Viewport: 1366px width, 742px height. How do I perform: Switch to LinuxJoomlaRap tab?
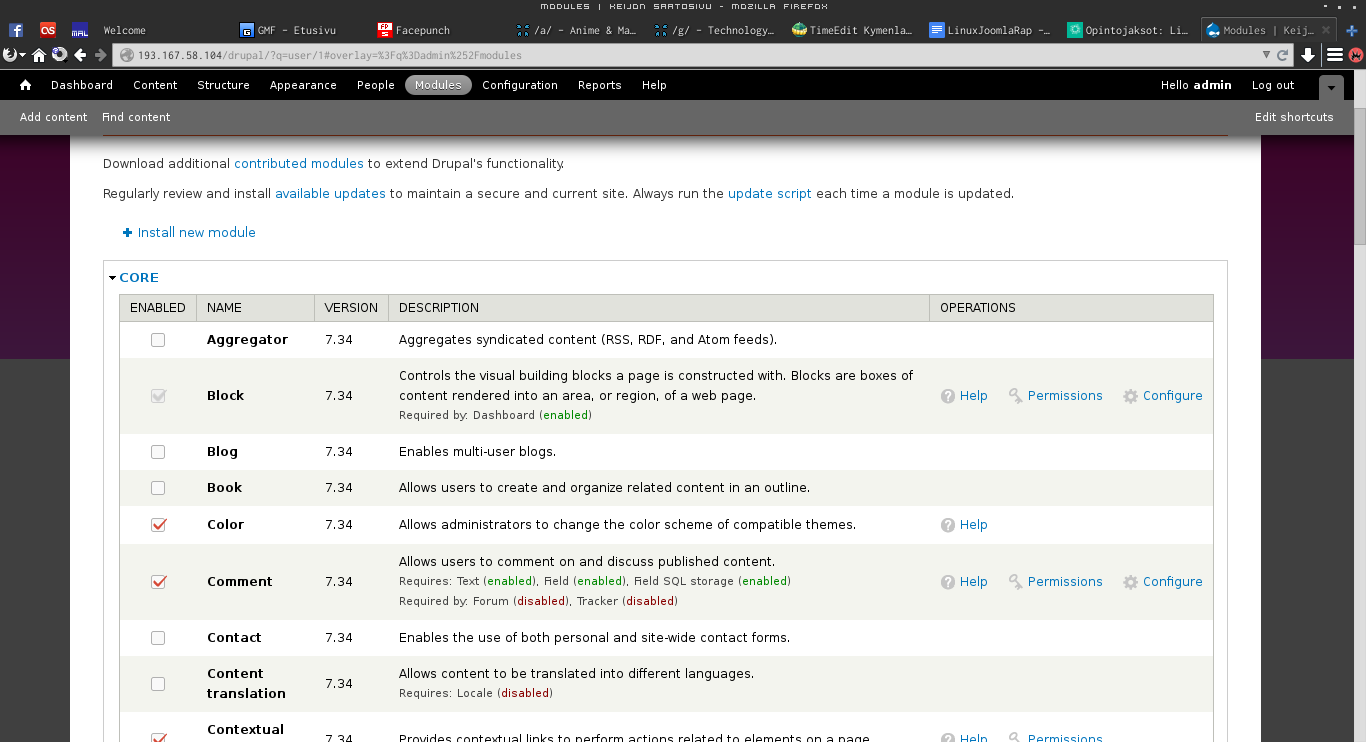click(990, 30)
